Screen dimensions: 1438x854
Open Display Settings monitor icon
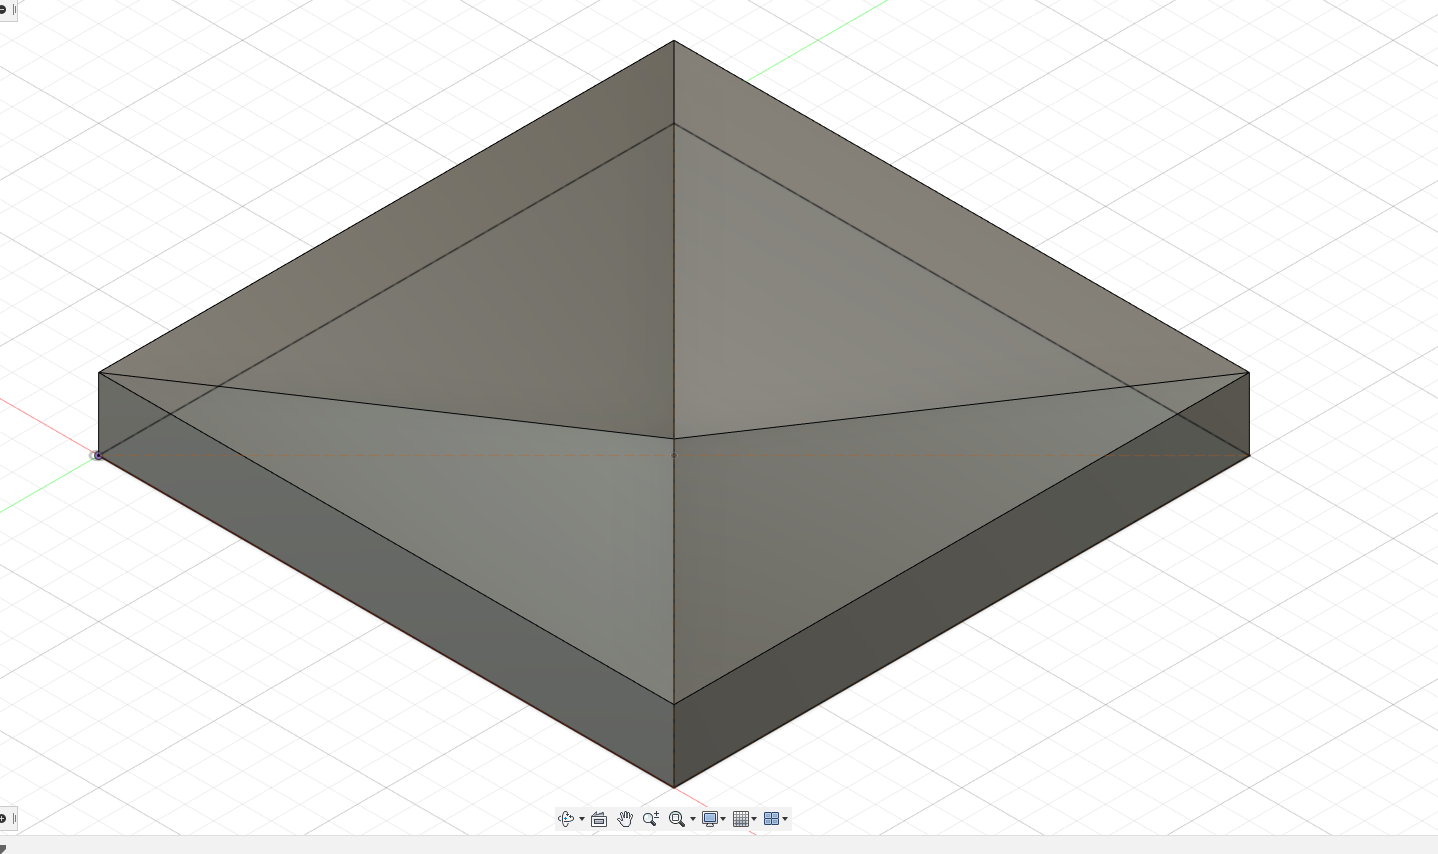click(x=710, y=819)
